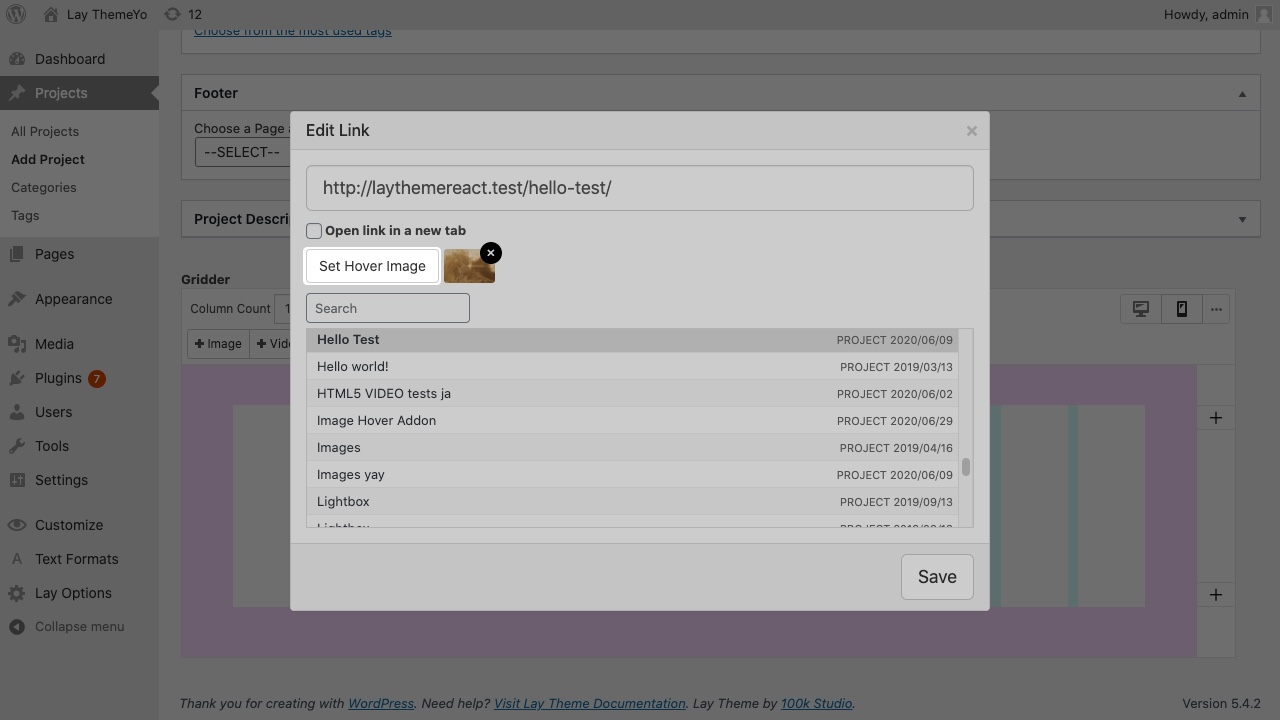Click the Projects pushpin icon
The width and height of the screenshot is (1280, 720).
[17, 93]
